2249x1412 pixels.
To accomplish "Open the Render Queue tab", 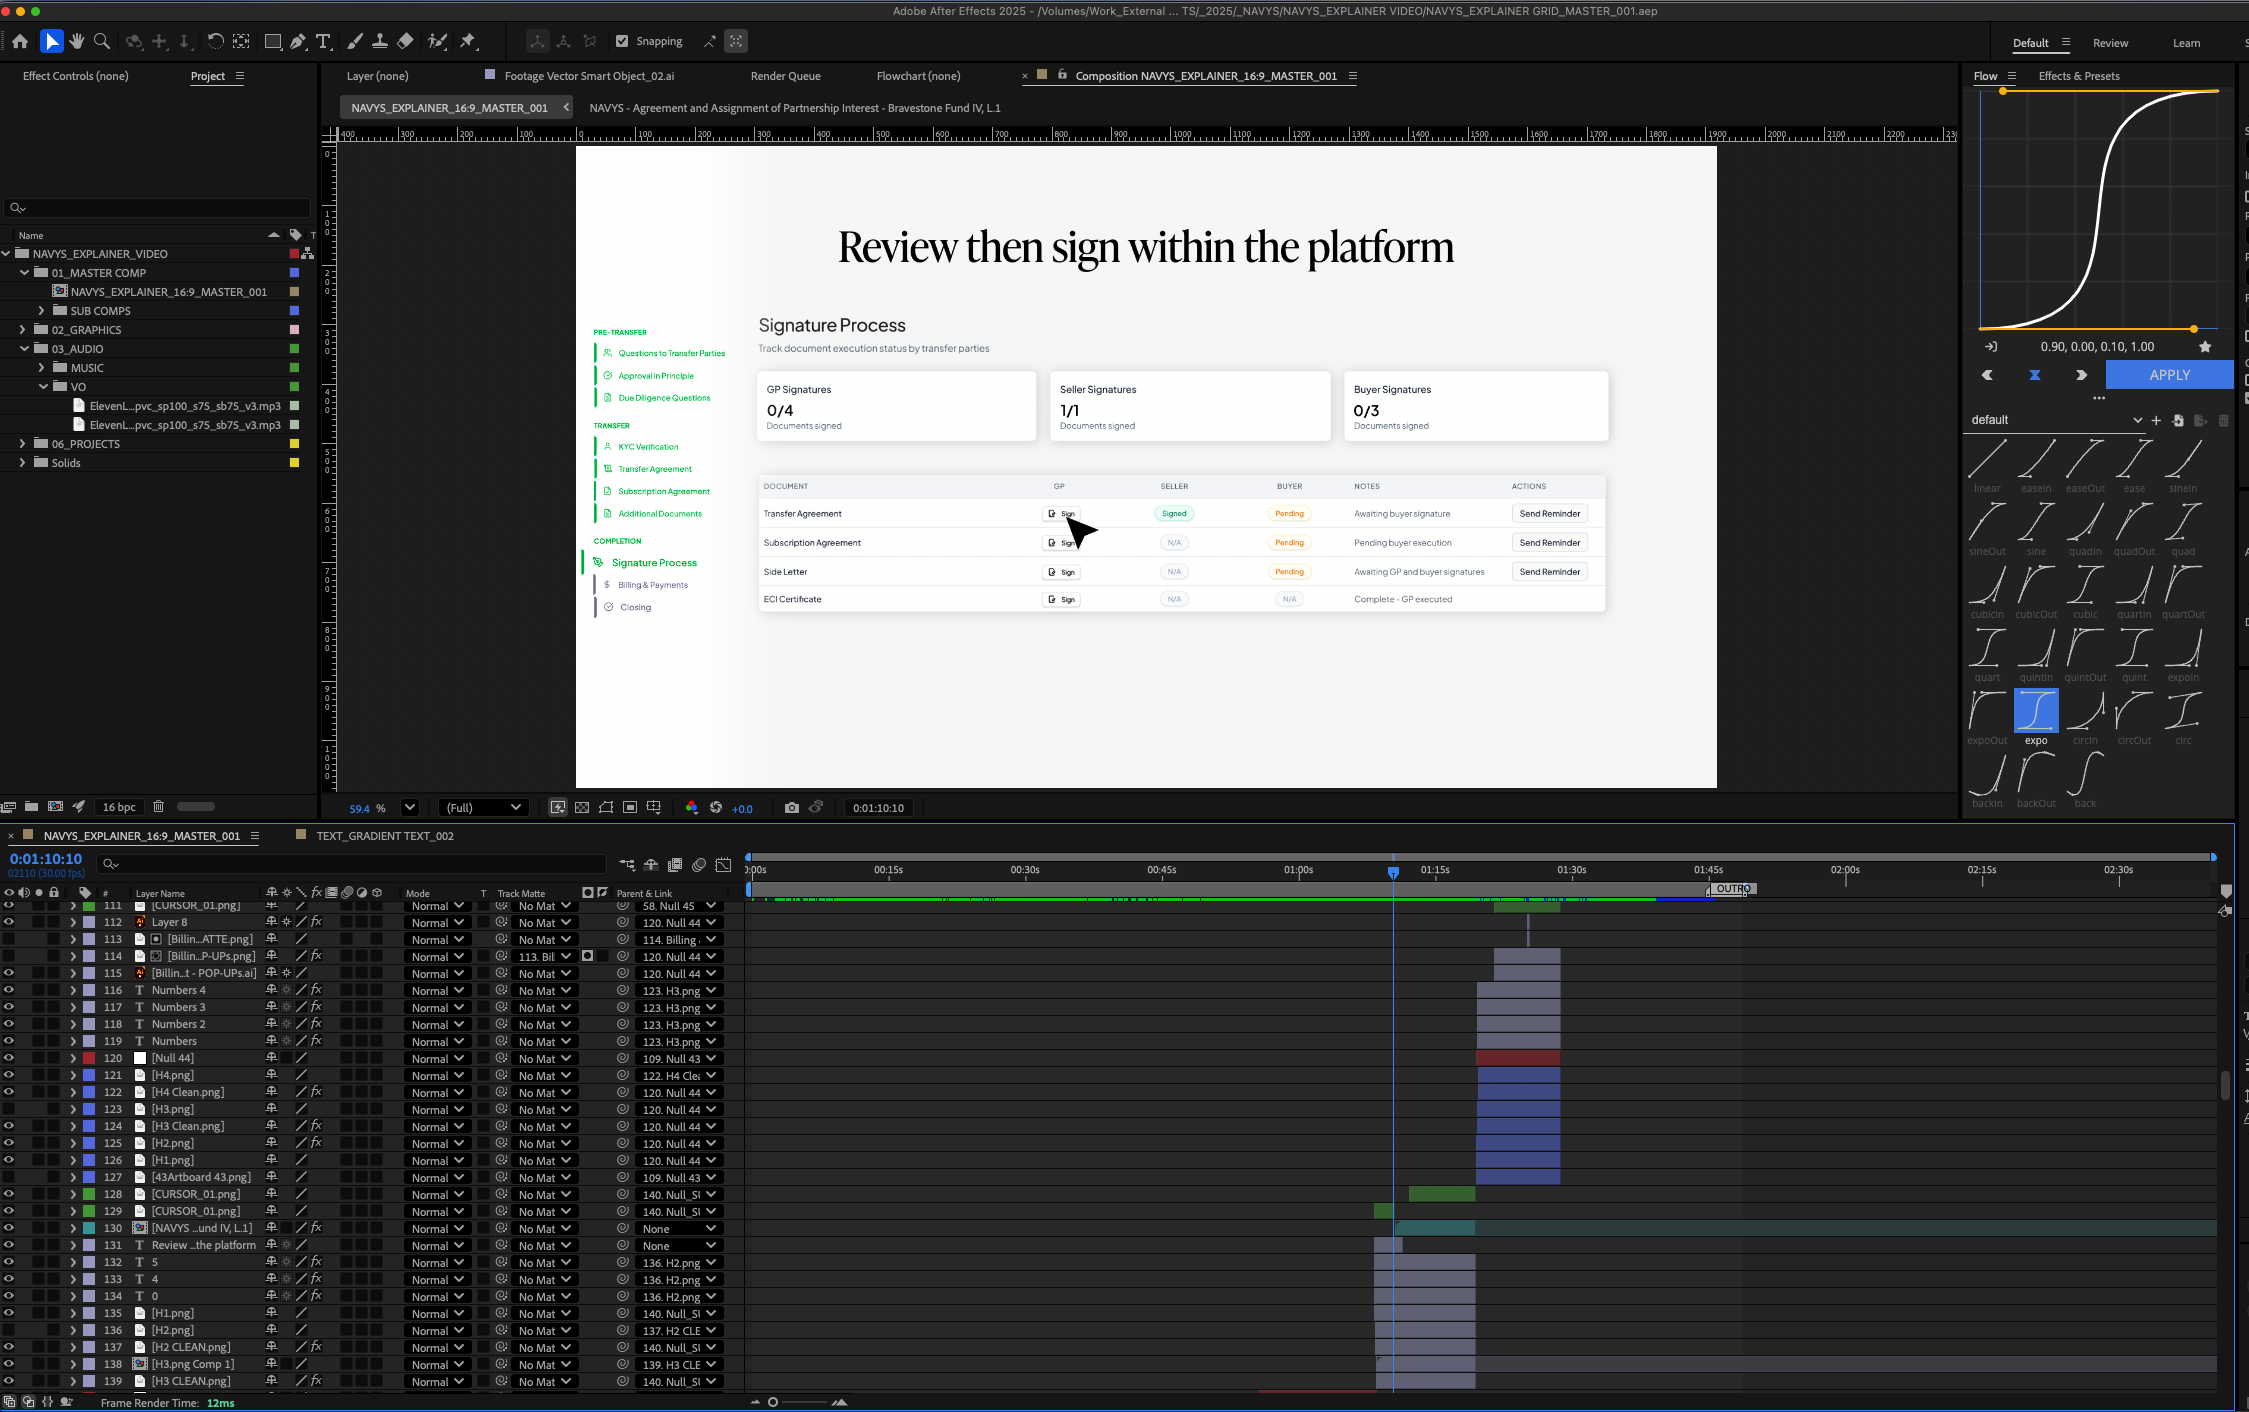I will [x=785, y=76].
